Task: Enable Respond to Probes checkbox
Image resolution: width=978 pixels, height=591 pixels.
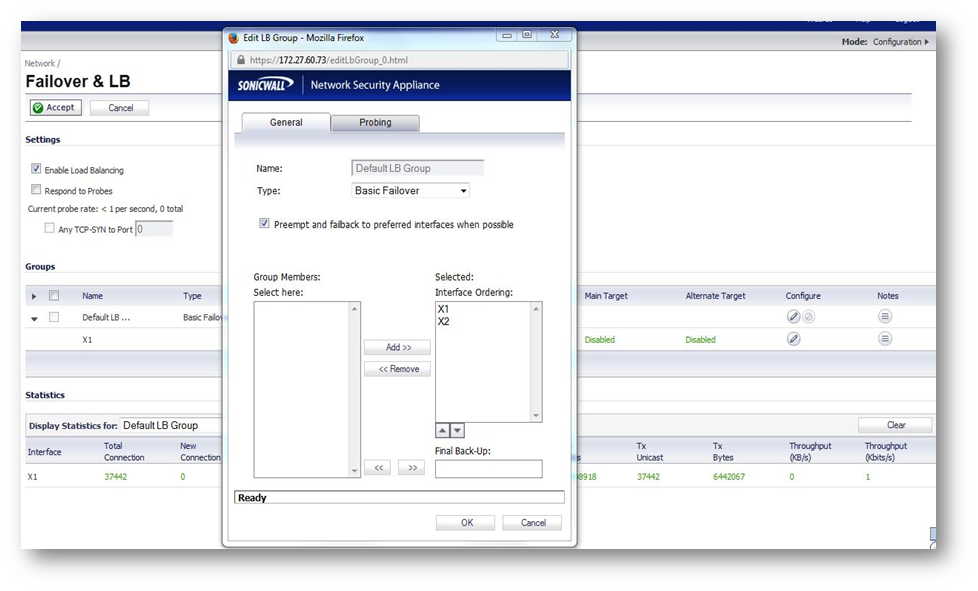Action: tap(37, 190)
